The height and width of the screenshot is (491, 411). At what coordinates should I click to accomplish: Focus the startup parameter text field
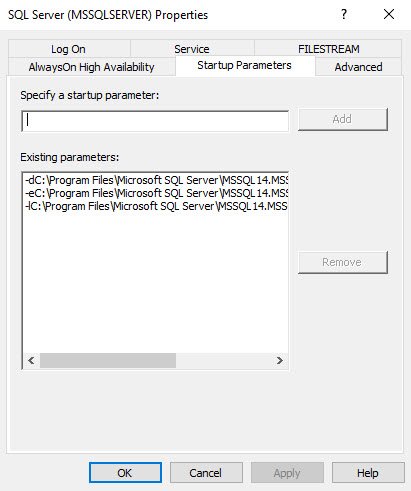click(x=155, y=121)
